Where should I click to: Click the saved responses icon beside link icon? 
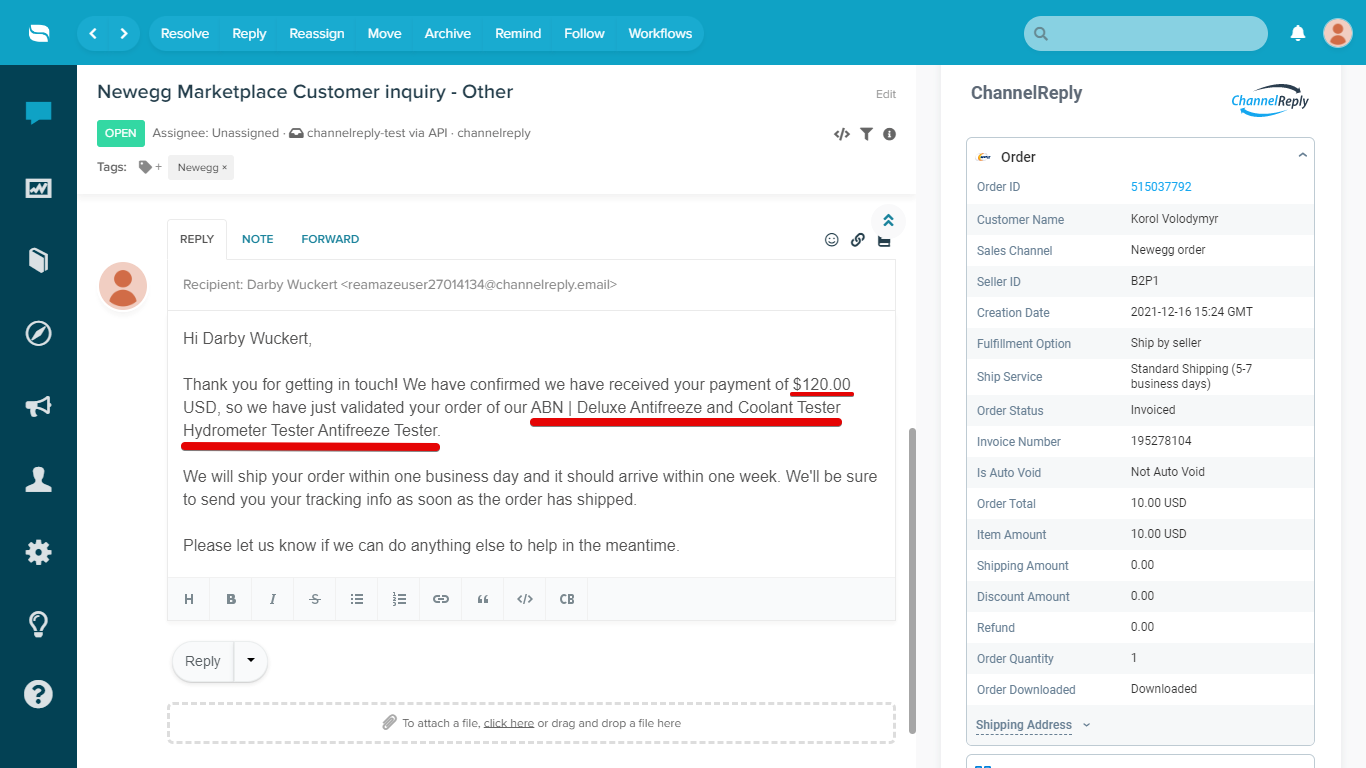click(884, 241)
